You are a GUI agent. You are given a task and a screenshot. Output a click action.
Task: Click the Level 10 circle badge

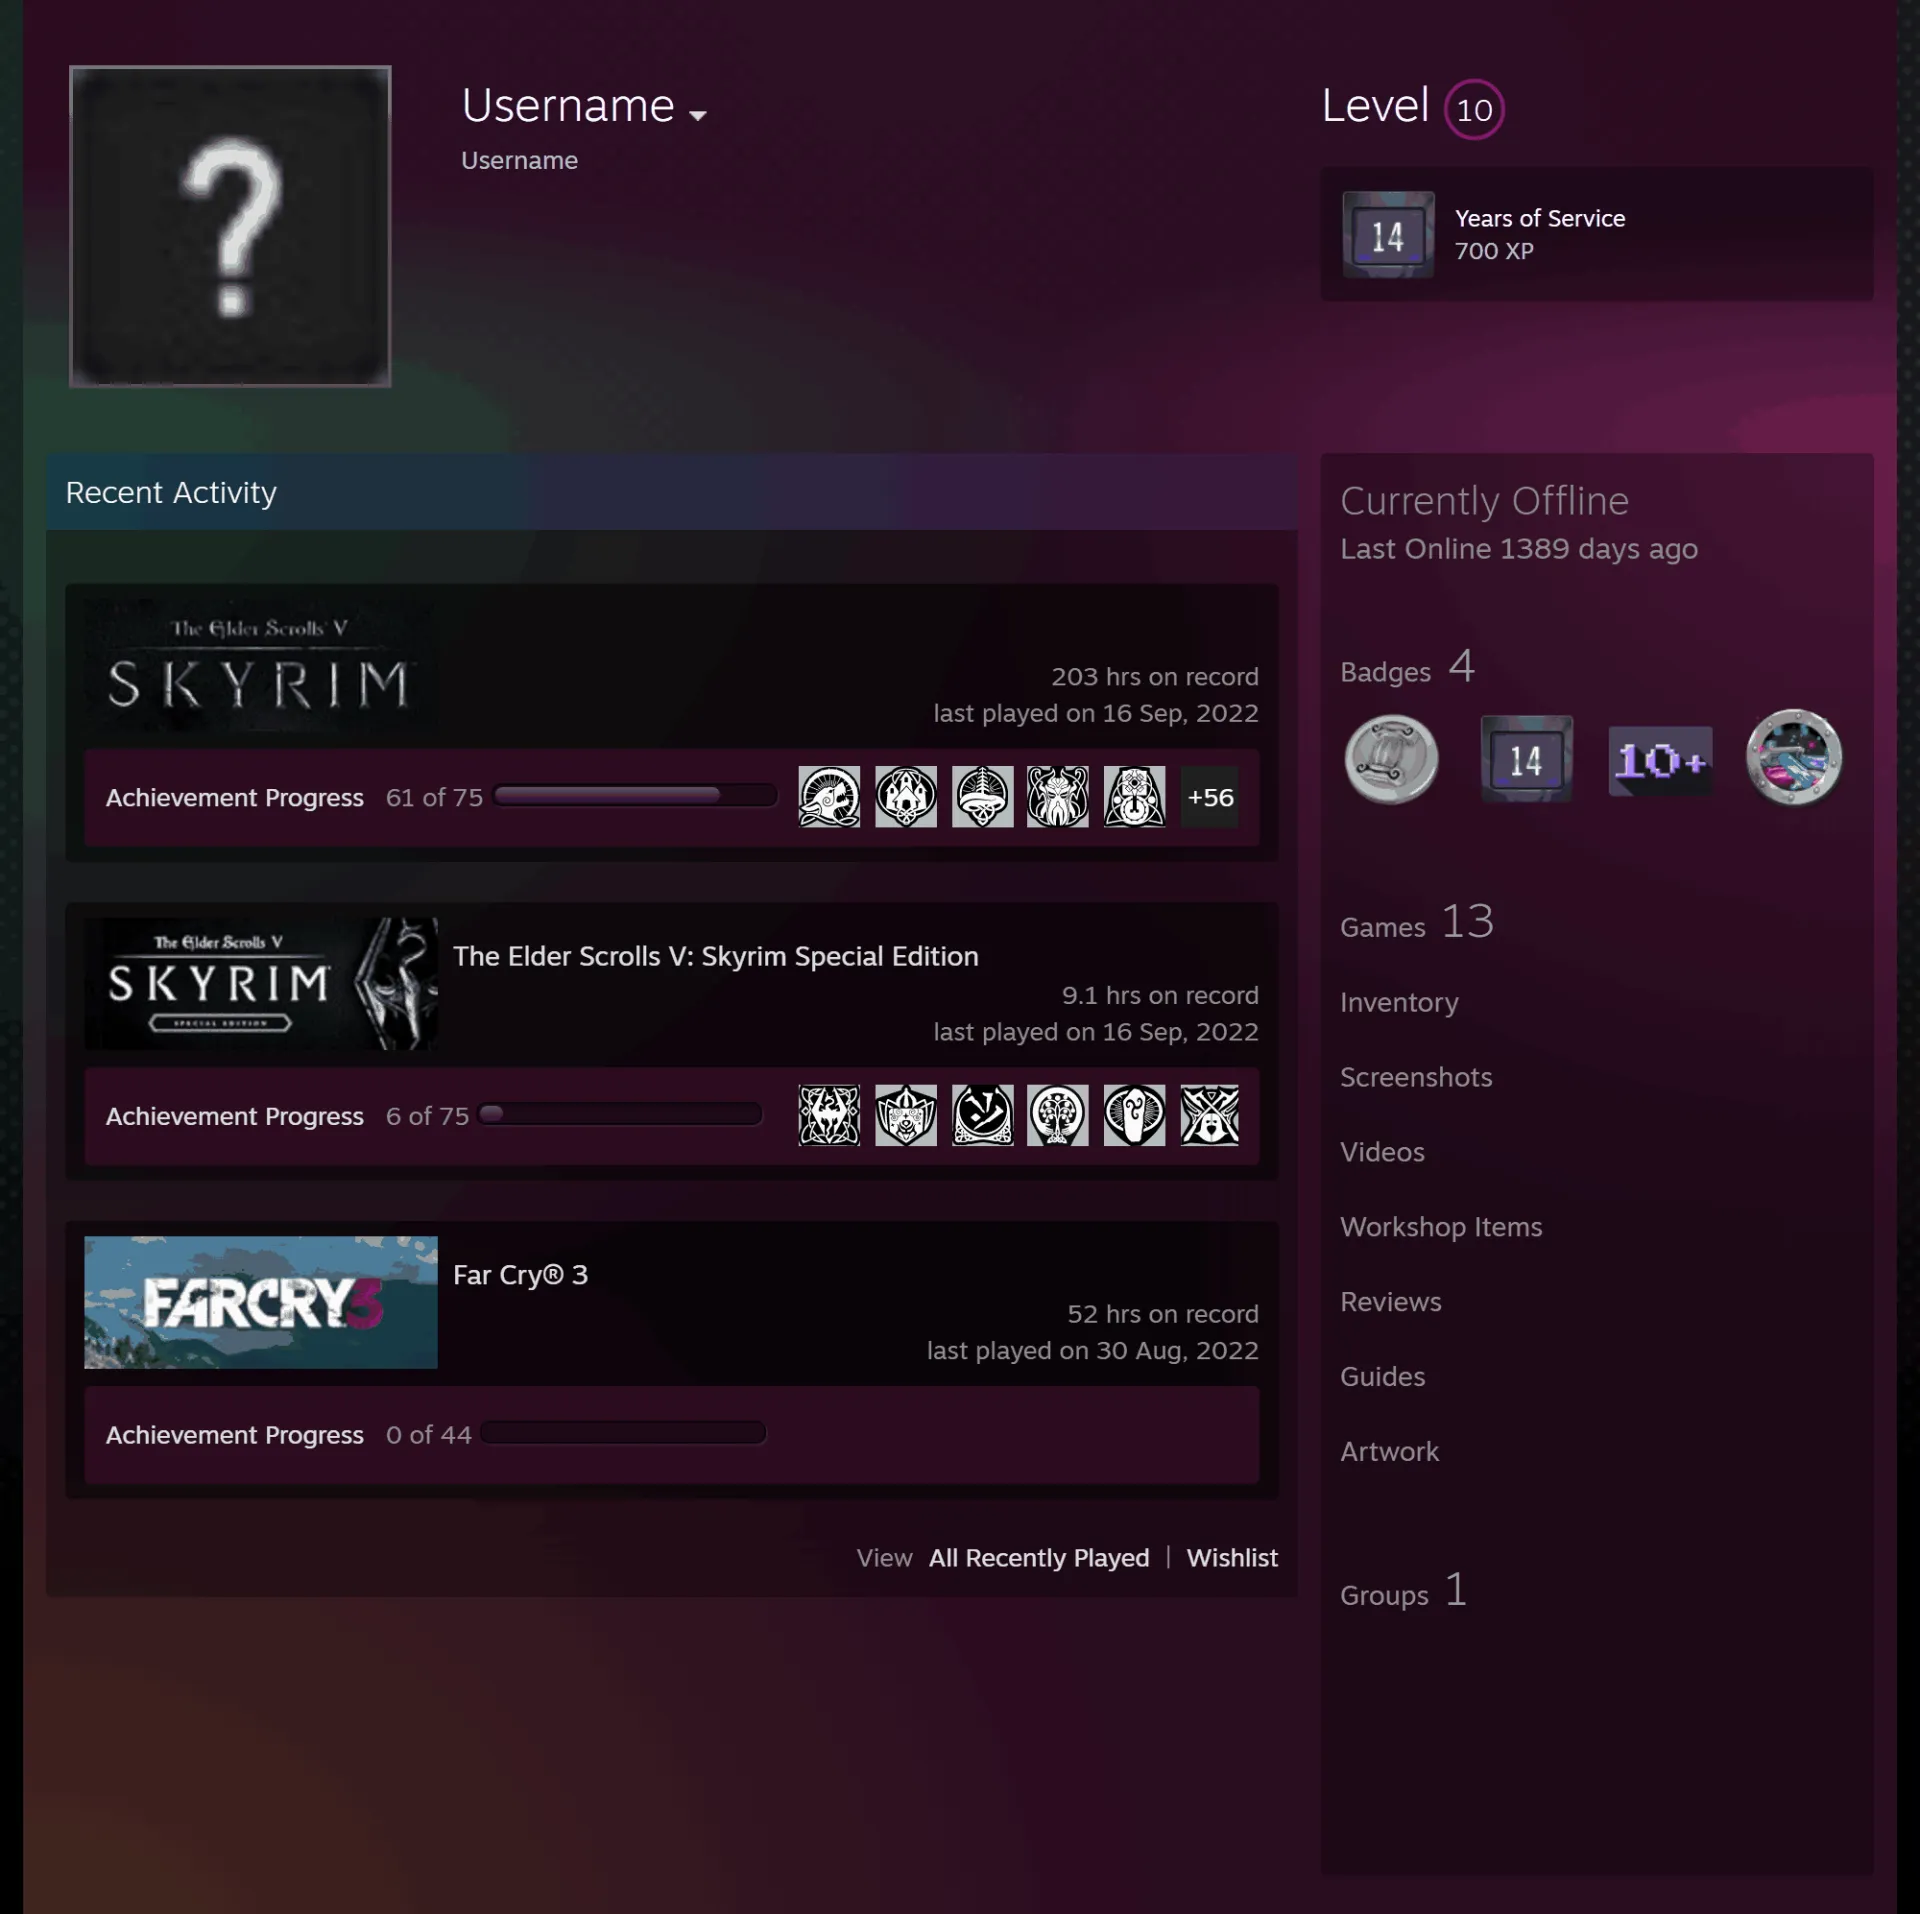[x=1474, y=109]
